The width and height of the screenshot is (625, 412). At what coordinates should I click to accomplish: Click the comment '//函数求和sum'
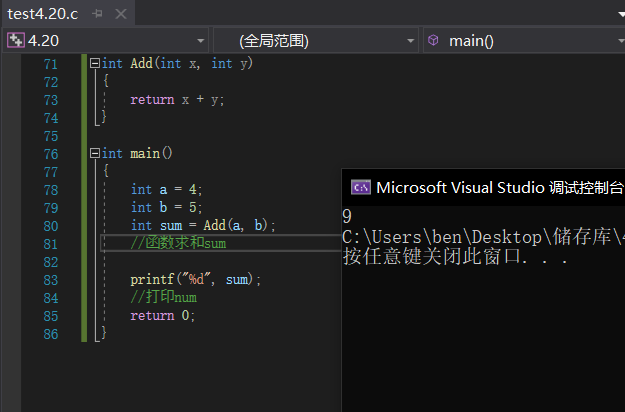click(x=178, y=243)
